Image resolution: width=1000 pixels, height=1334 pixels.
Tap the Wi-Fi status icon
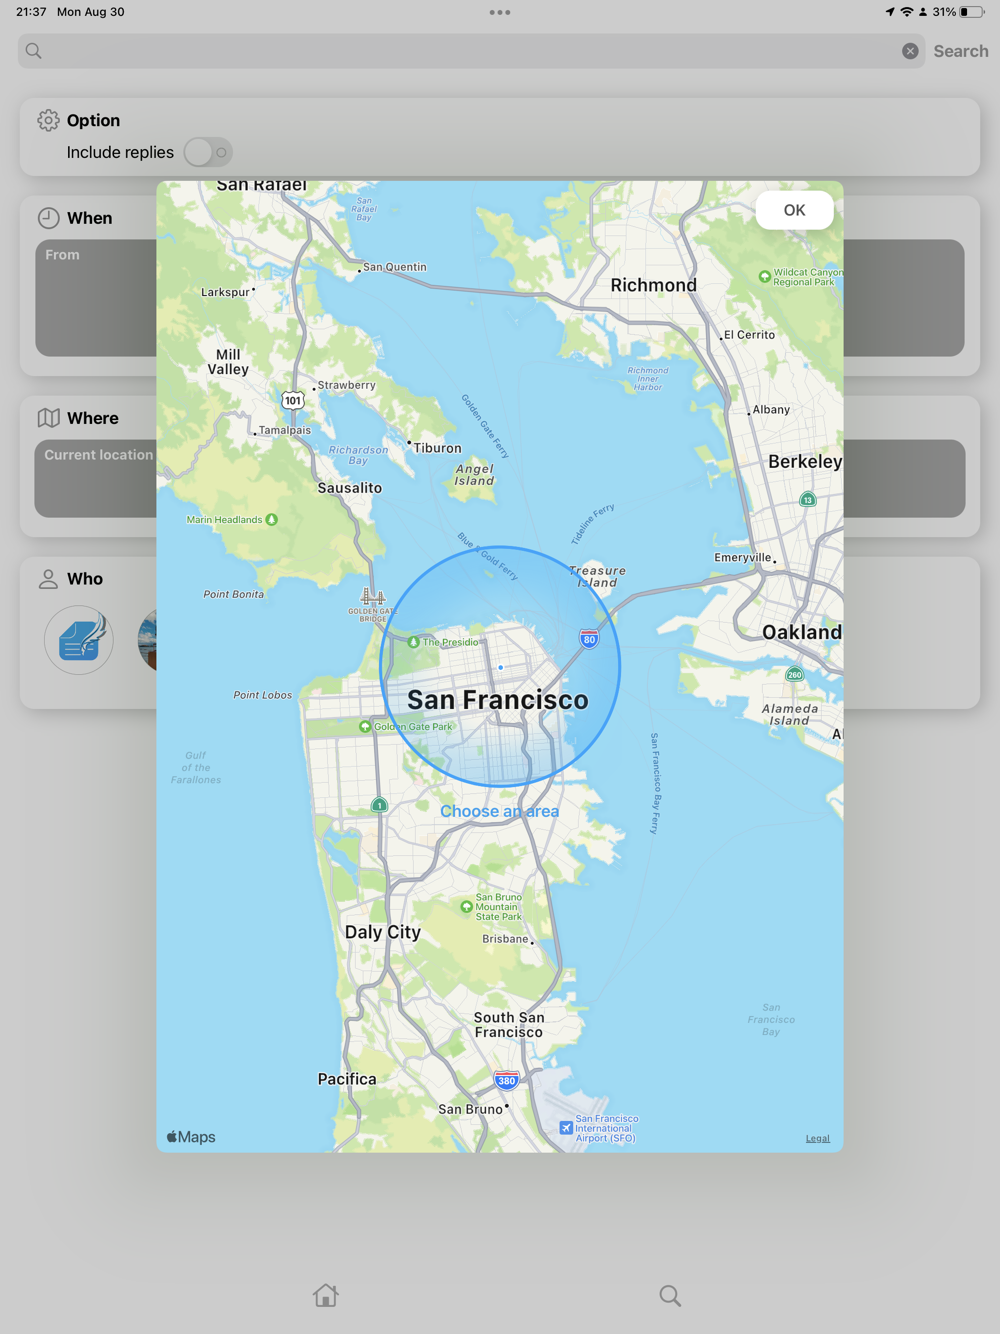(x=907, y=12)
